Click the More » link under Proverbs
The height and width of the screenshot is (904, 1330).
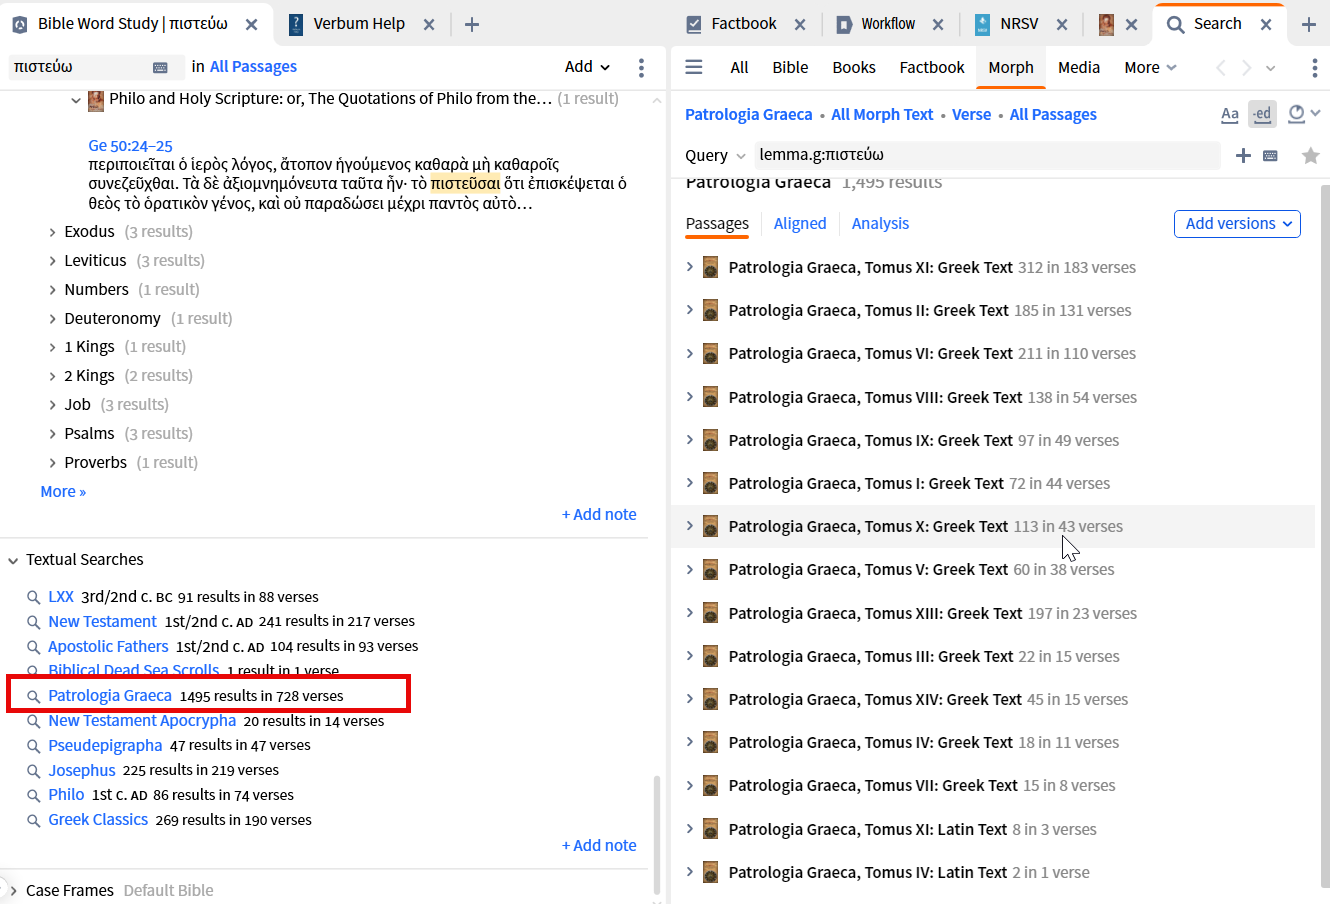coord(63,492)
